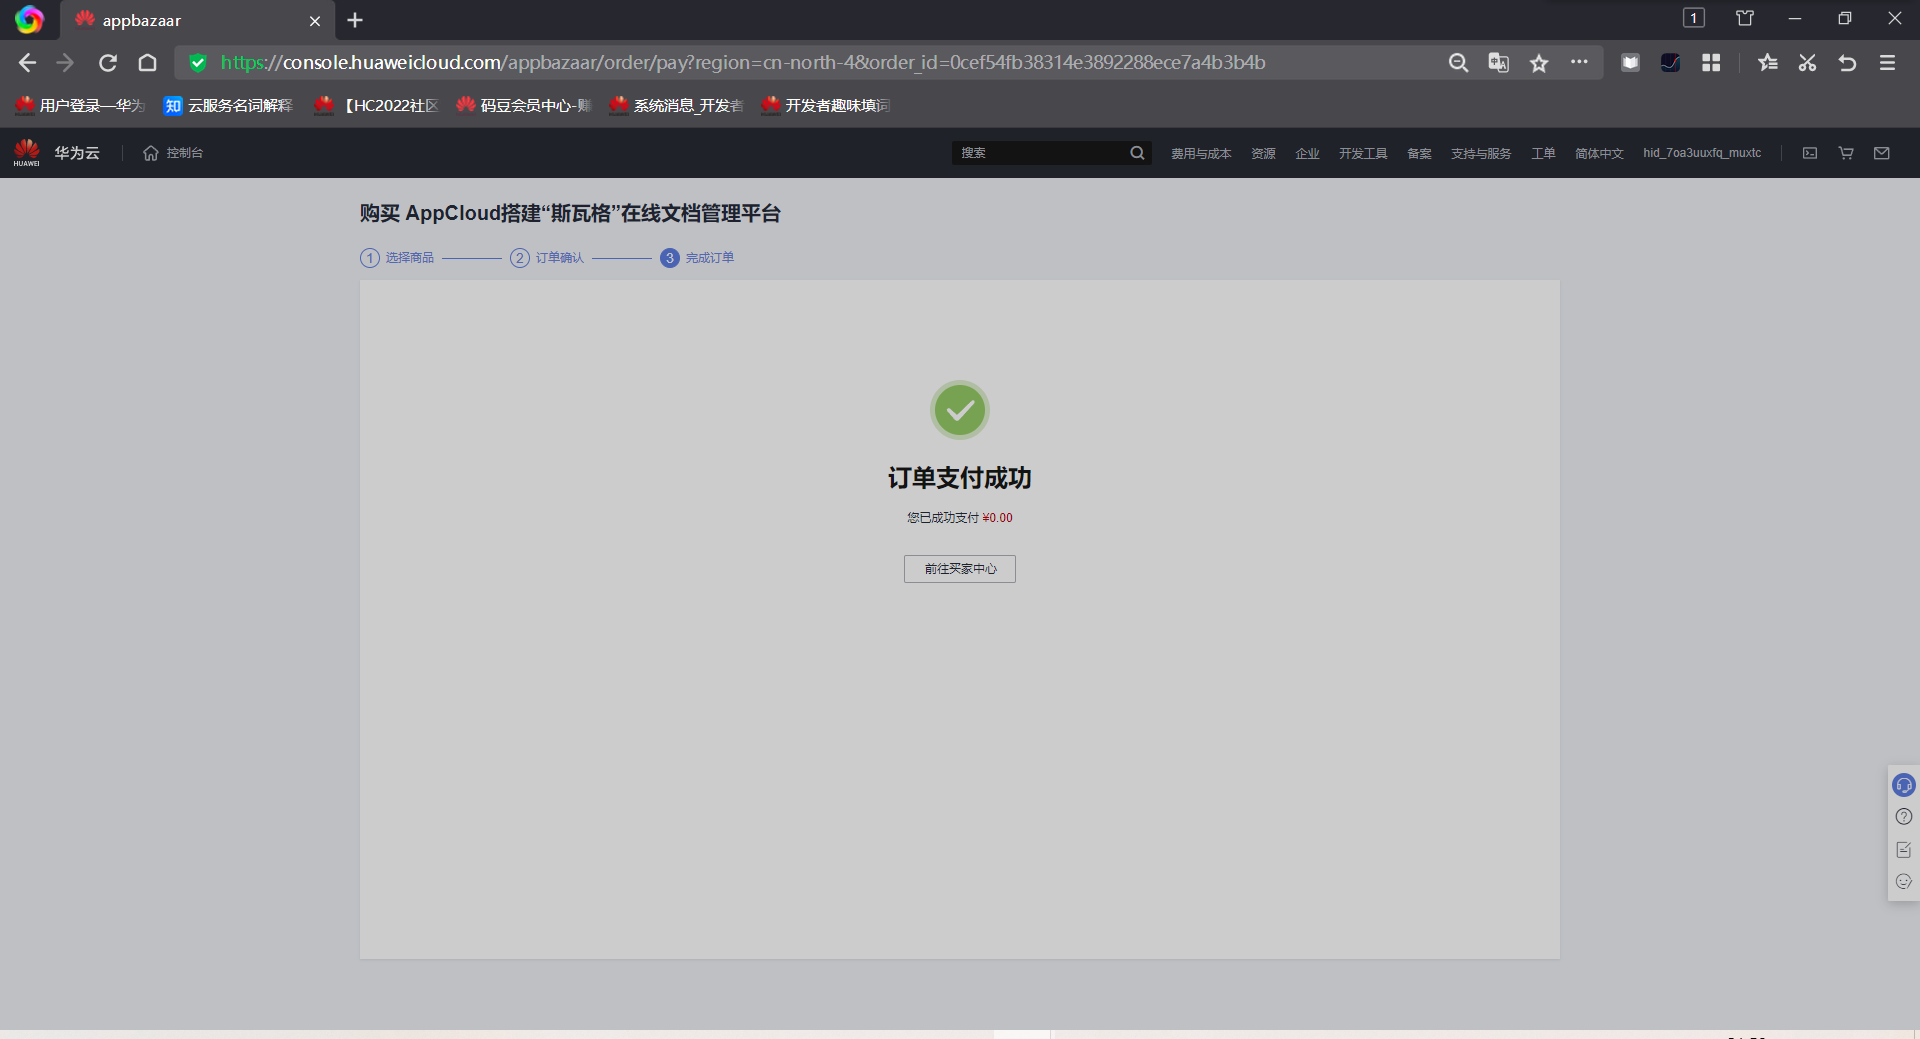This screenshot has width=1920, height=1039.
Task: Open the browser hamburger menu
Action: (1887, 63)
